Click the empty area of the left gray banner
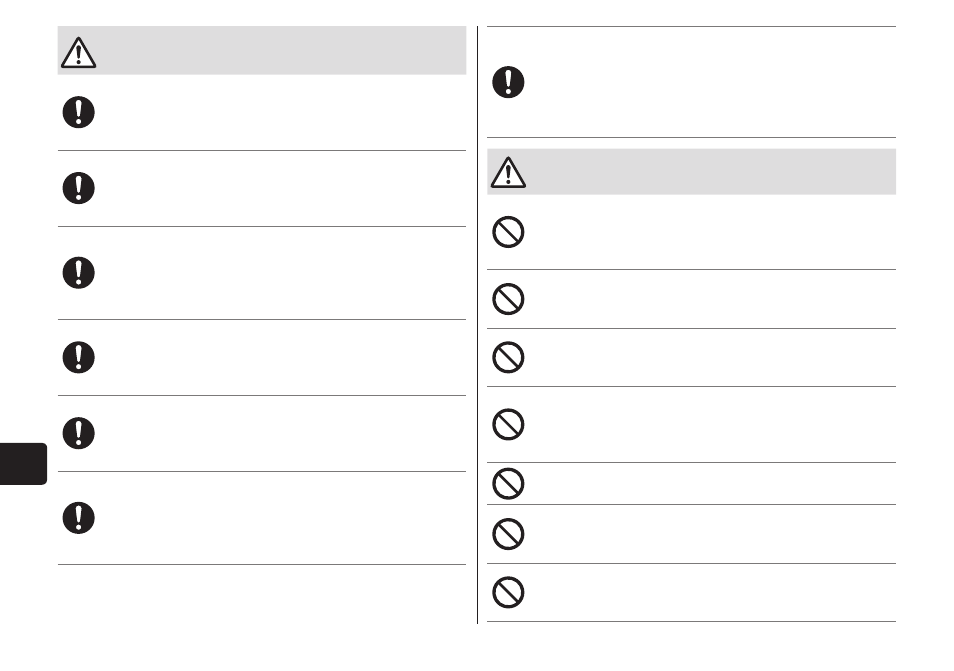Viewport: 954px width, 671px height. click(x=280, y=50)
